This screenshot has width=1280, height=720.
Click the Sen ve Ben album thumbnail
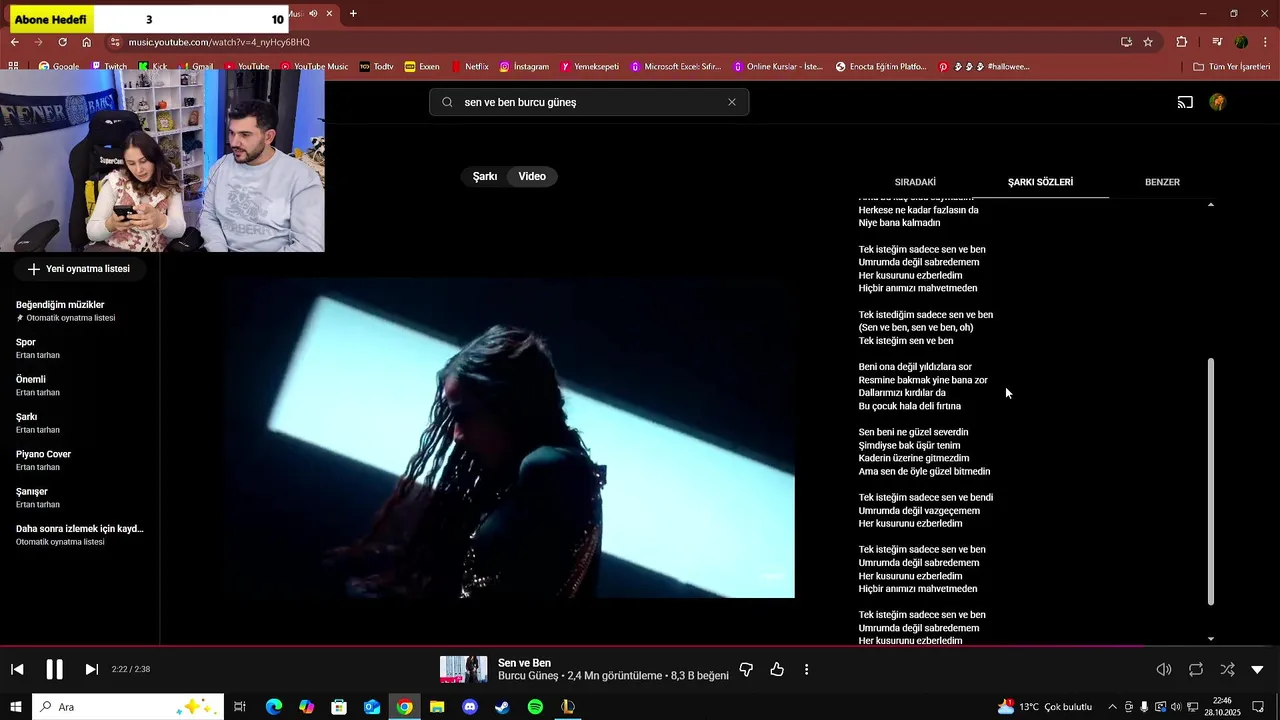[x=464, y=669]
